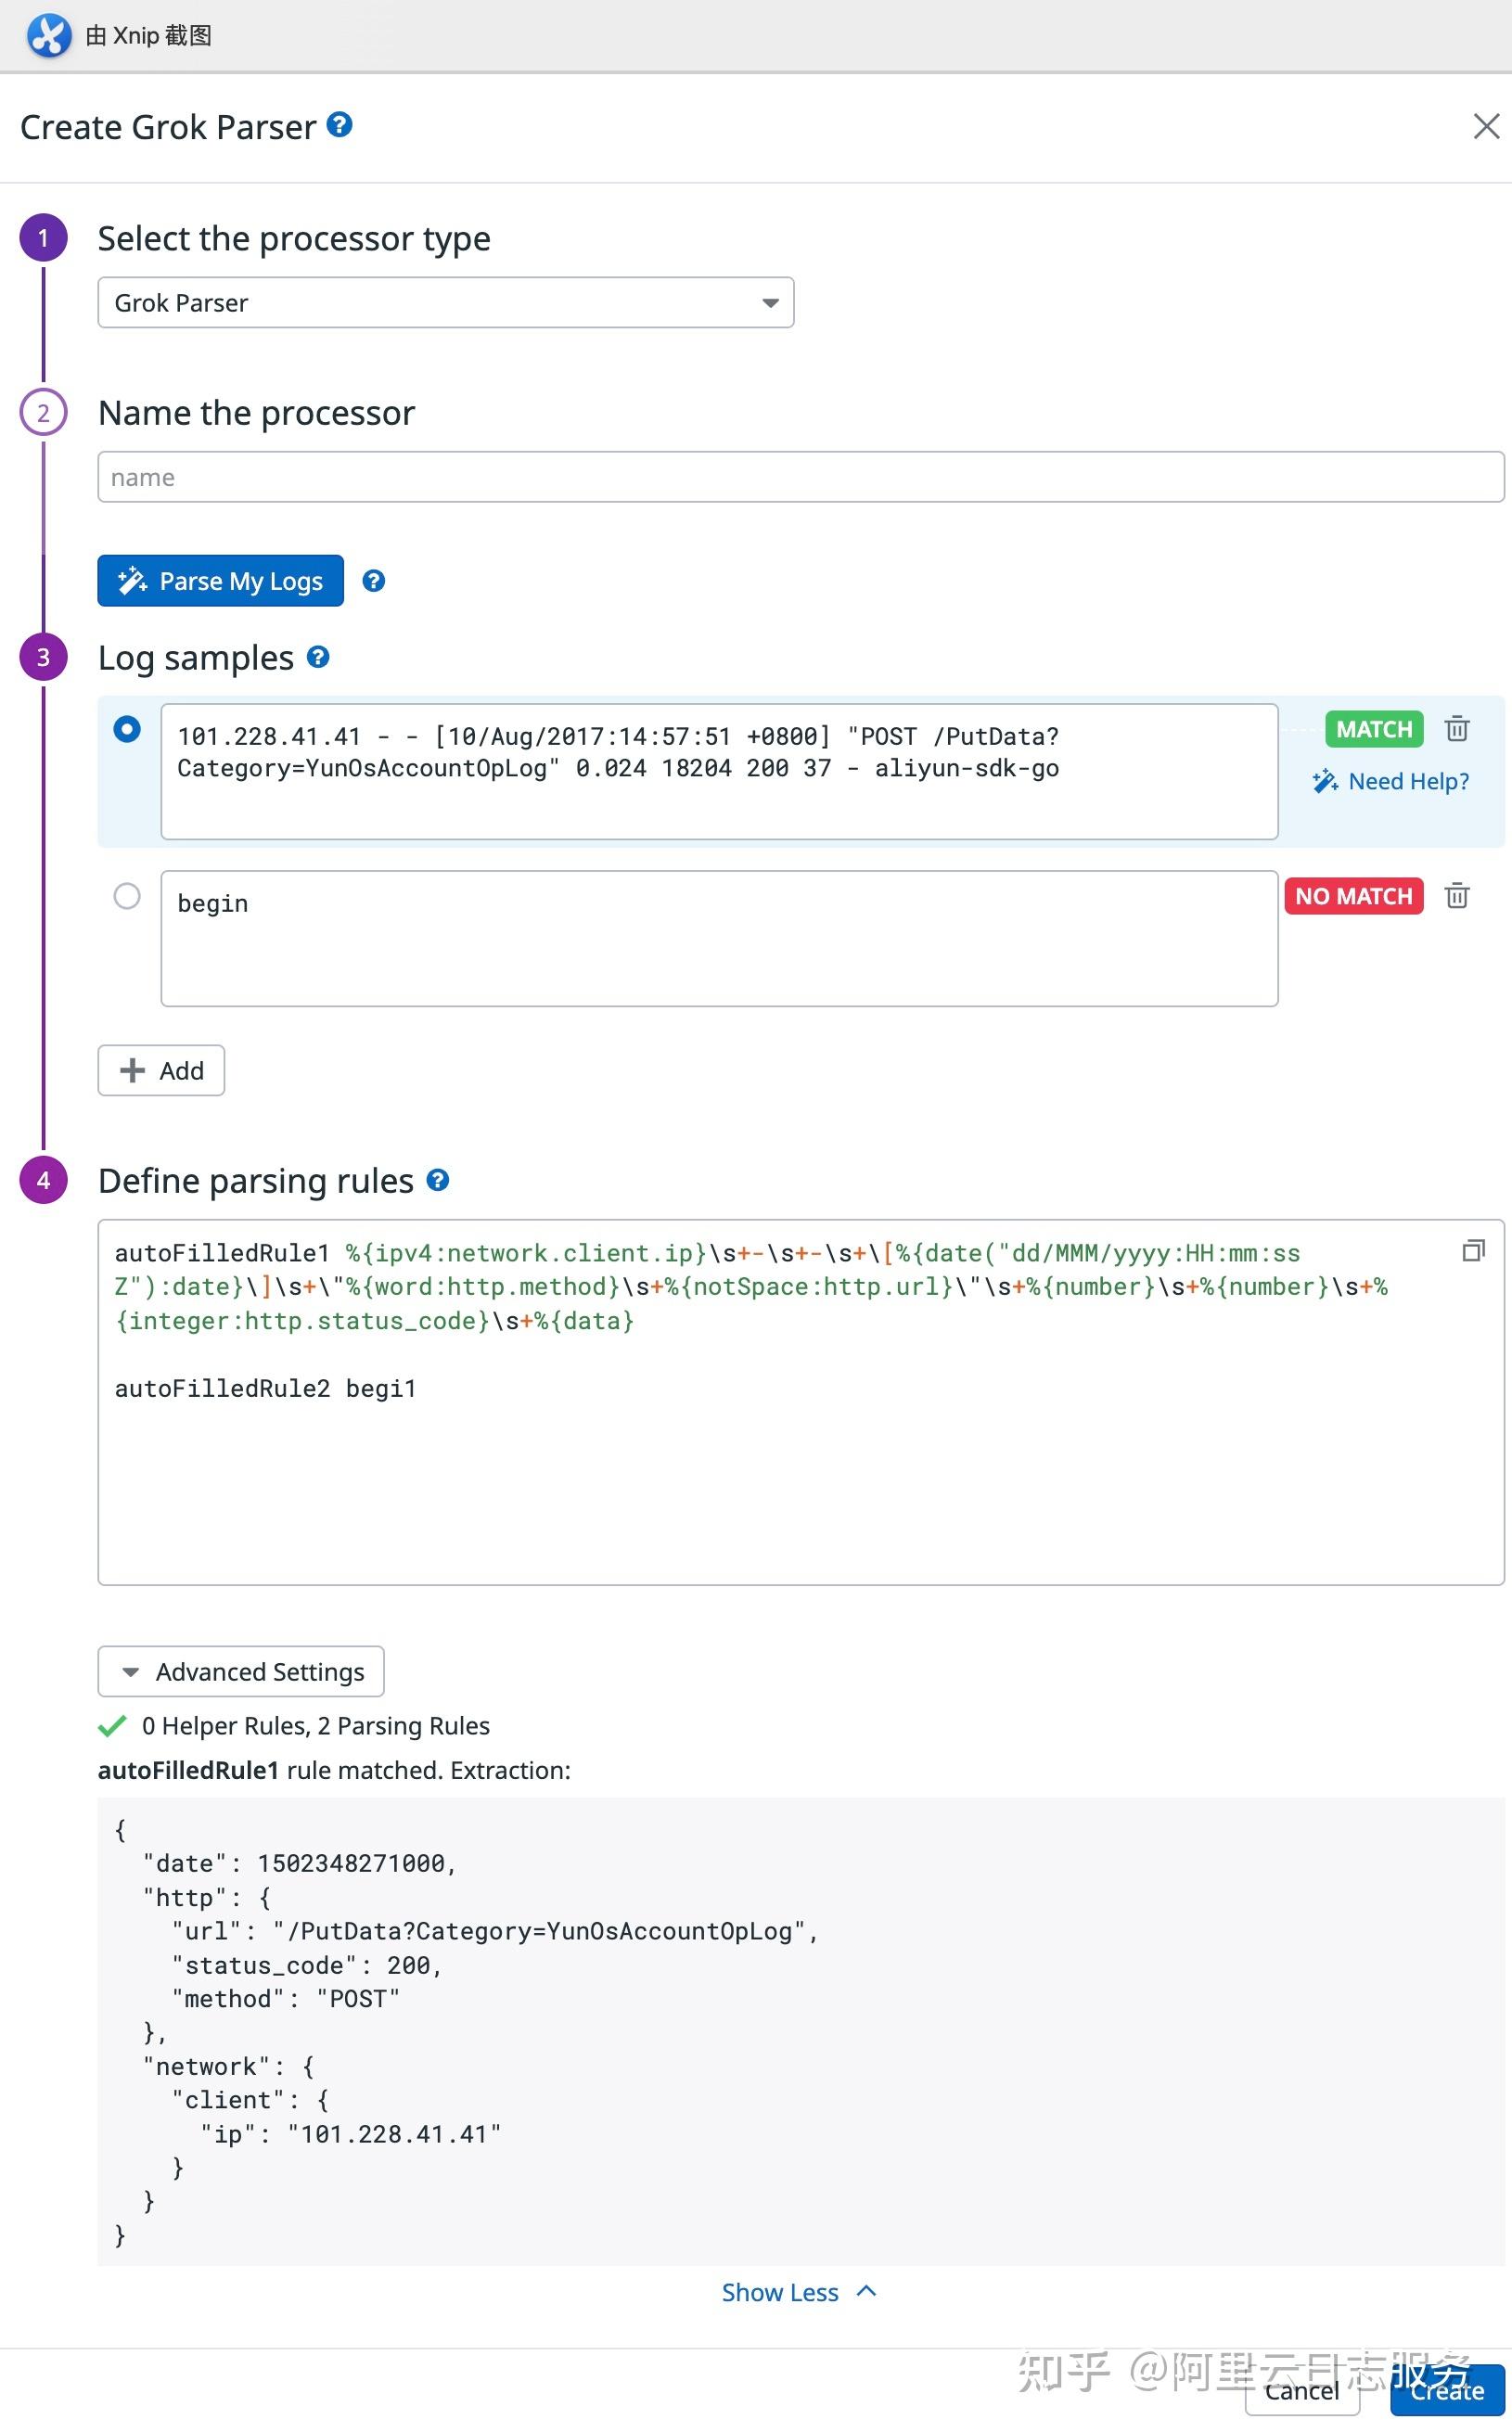Click the Parse My Logs button
The height and width of the screenshot is (2432, 1512).
coord(219,581)
